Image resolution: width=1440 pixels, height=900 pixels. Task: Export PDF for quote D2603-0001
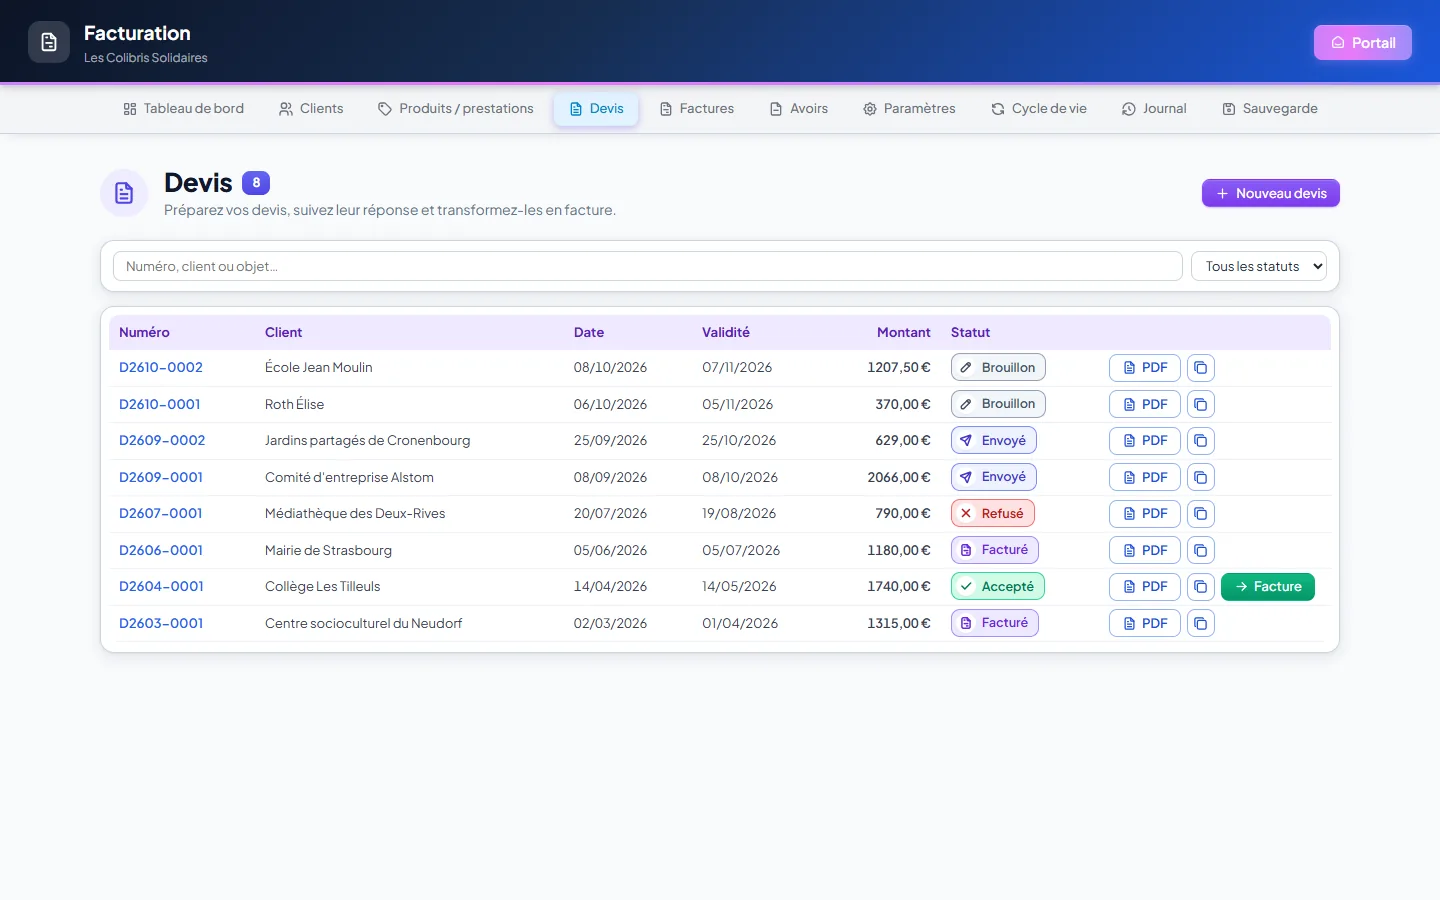coord(1145,623)
